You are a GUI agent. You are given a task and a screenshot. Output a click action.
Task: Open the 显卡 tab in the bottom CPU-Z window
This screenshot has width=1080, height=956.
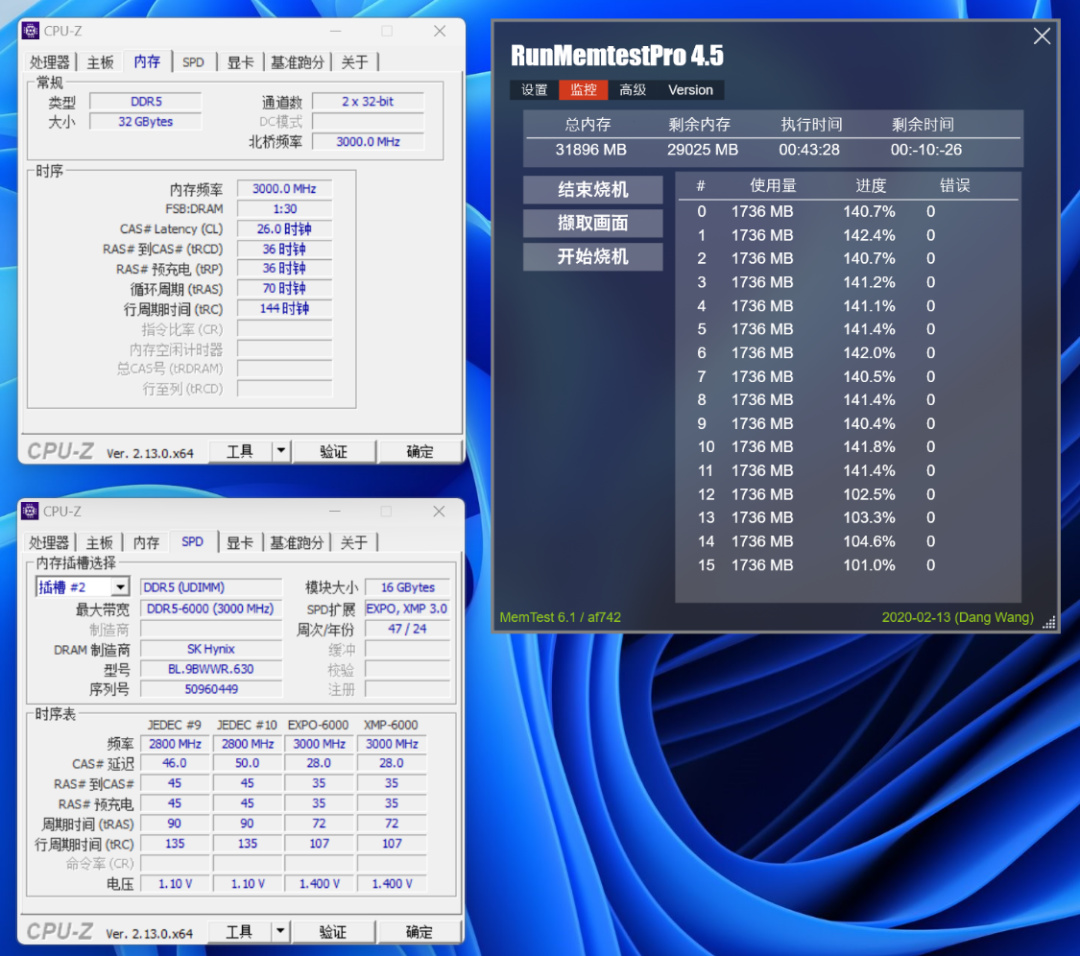click(x=240, y=543)
